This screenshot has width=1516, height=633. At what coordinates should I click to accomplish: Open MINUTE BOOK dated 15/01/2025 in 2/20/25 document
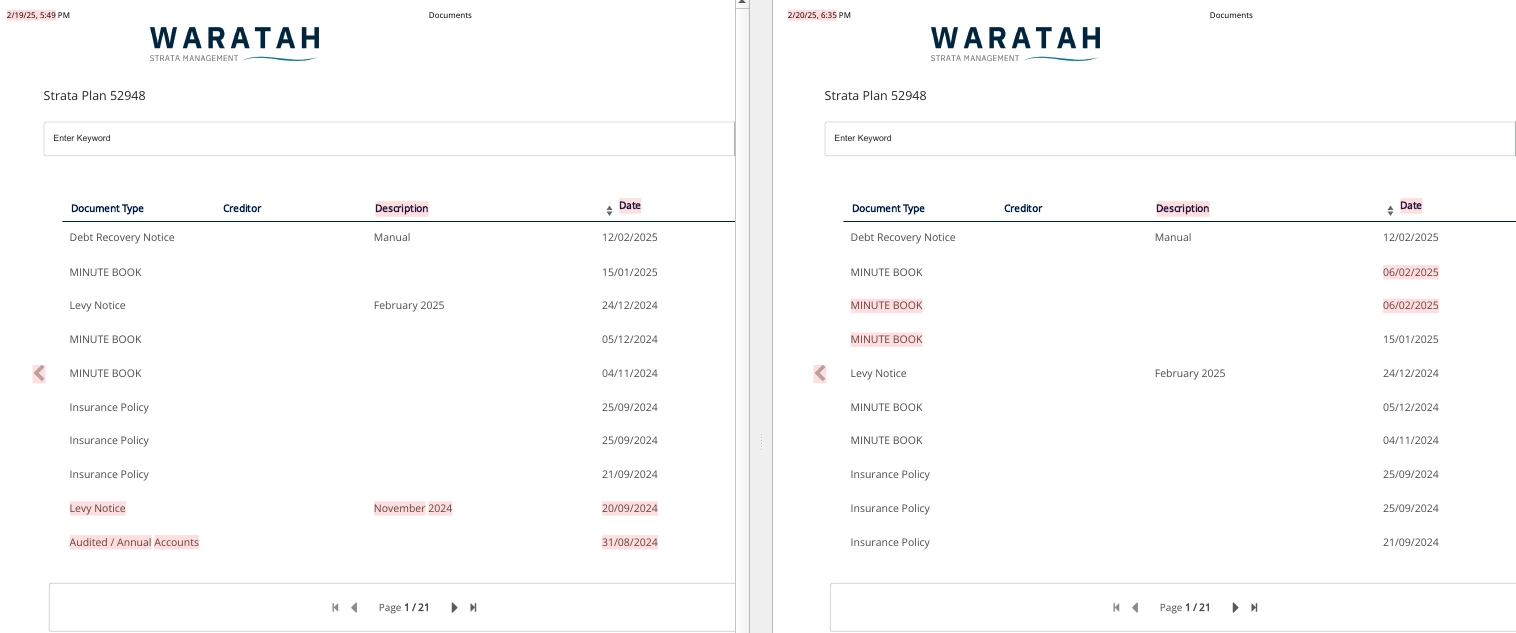coord(886,339)
